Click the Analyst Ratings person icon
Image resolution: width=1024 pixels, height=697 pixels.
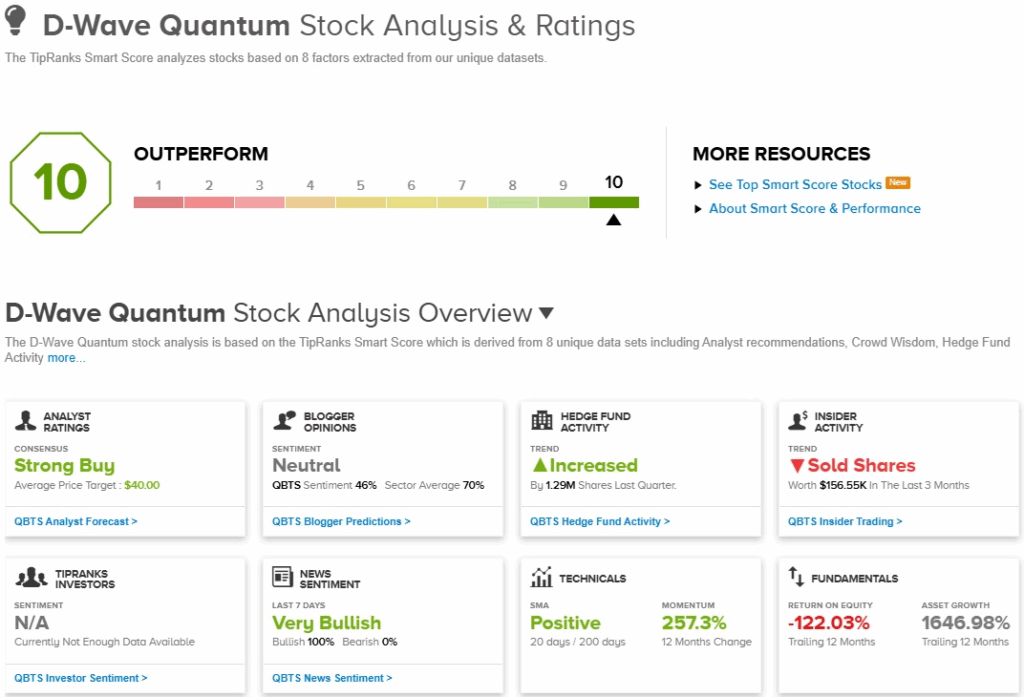pos(26,421)
